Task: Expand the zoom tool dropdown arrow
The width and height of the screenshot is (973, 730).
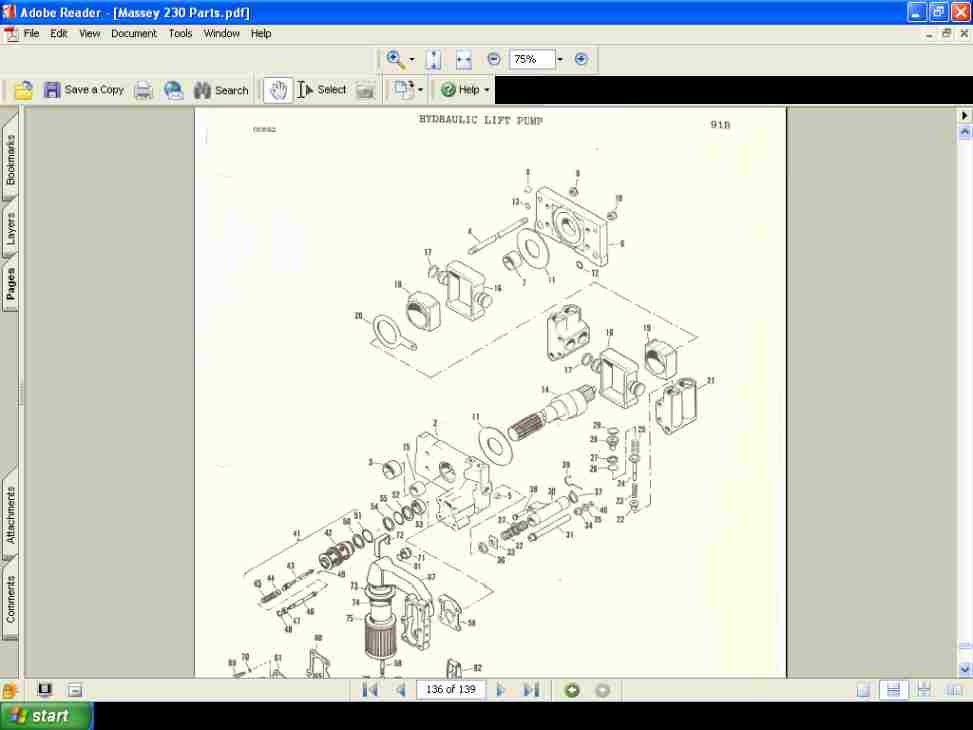Action: [412, 59]
